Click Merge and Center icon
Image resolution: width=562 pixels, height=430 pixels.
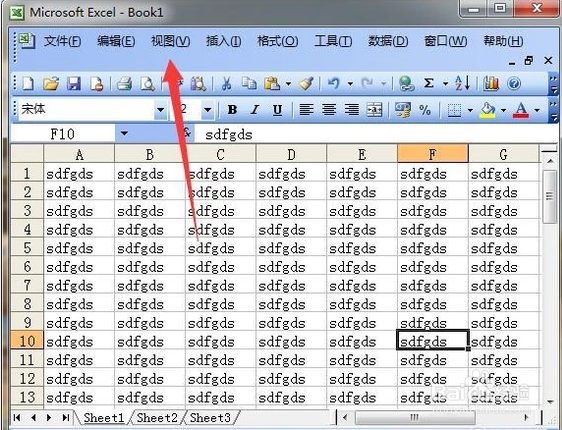pos(375,110)
